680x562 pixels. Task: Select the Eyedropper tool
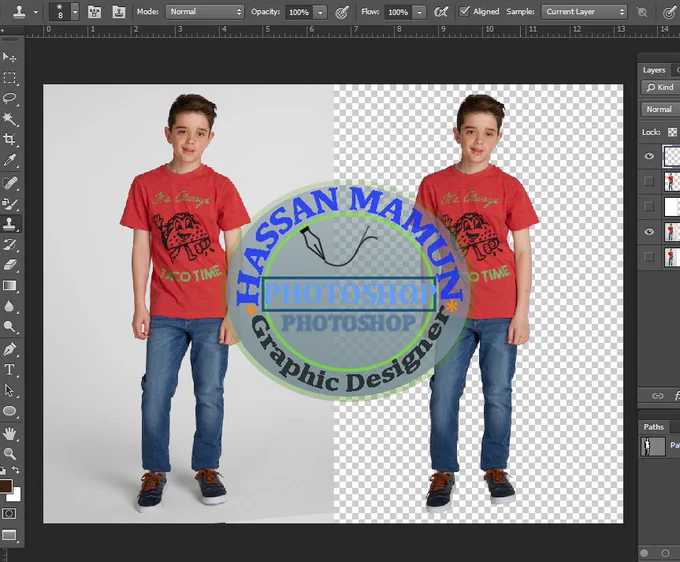coord(10,160)
